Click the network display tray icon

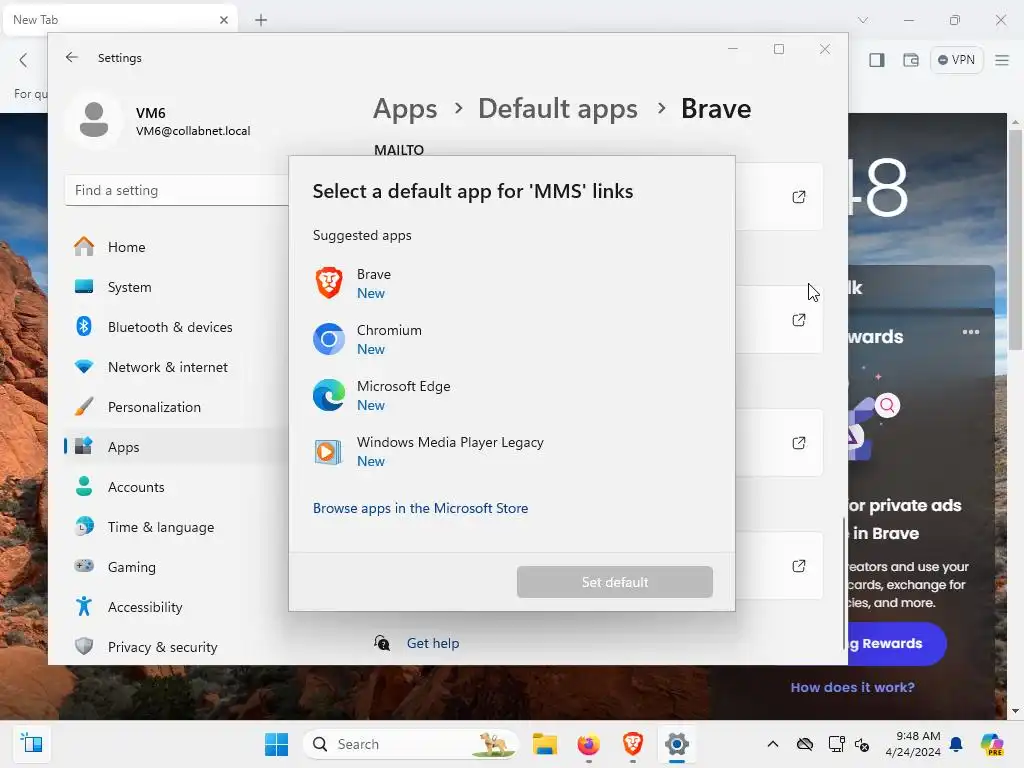coord(836,744)
